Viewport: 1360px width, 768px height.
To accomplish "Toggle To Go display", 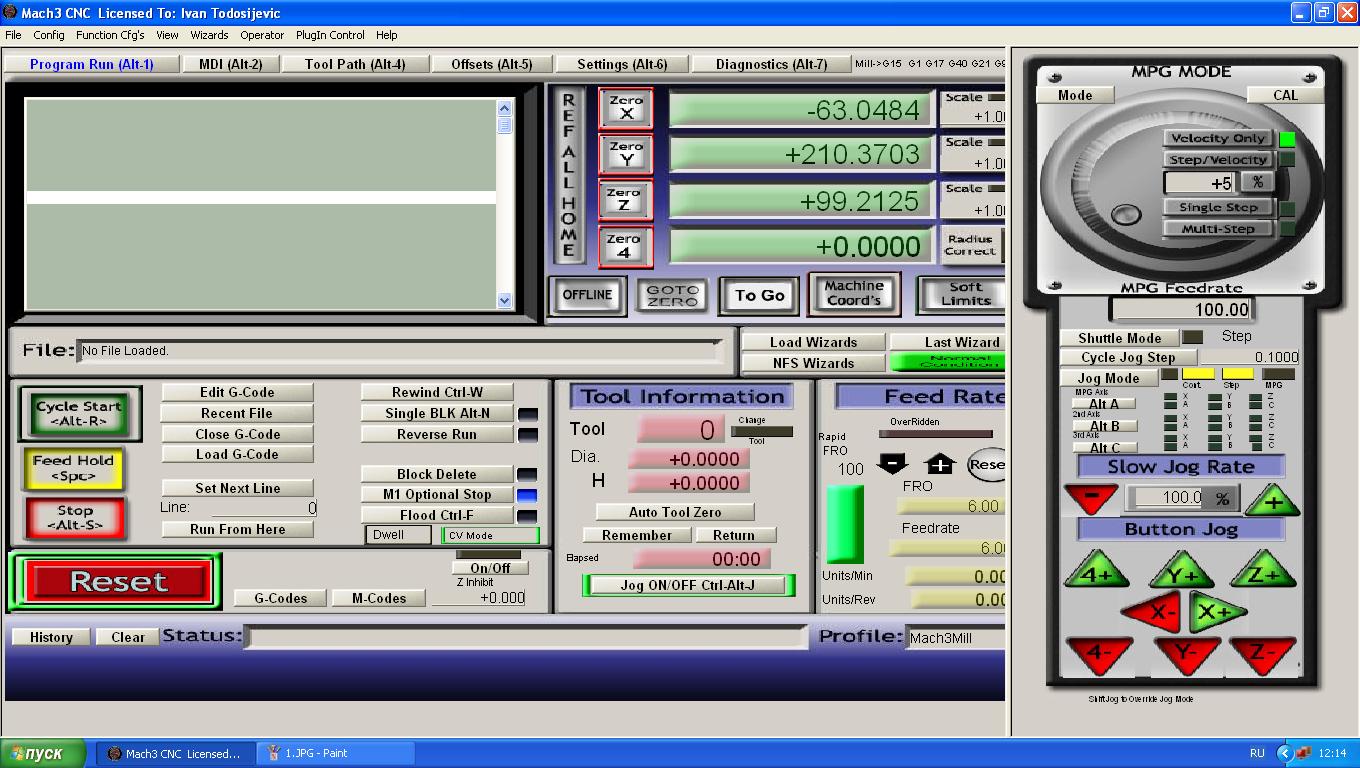I will [759, 295].
